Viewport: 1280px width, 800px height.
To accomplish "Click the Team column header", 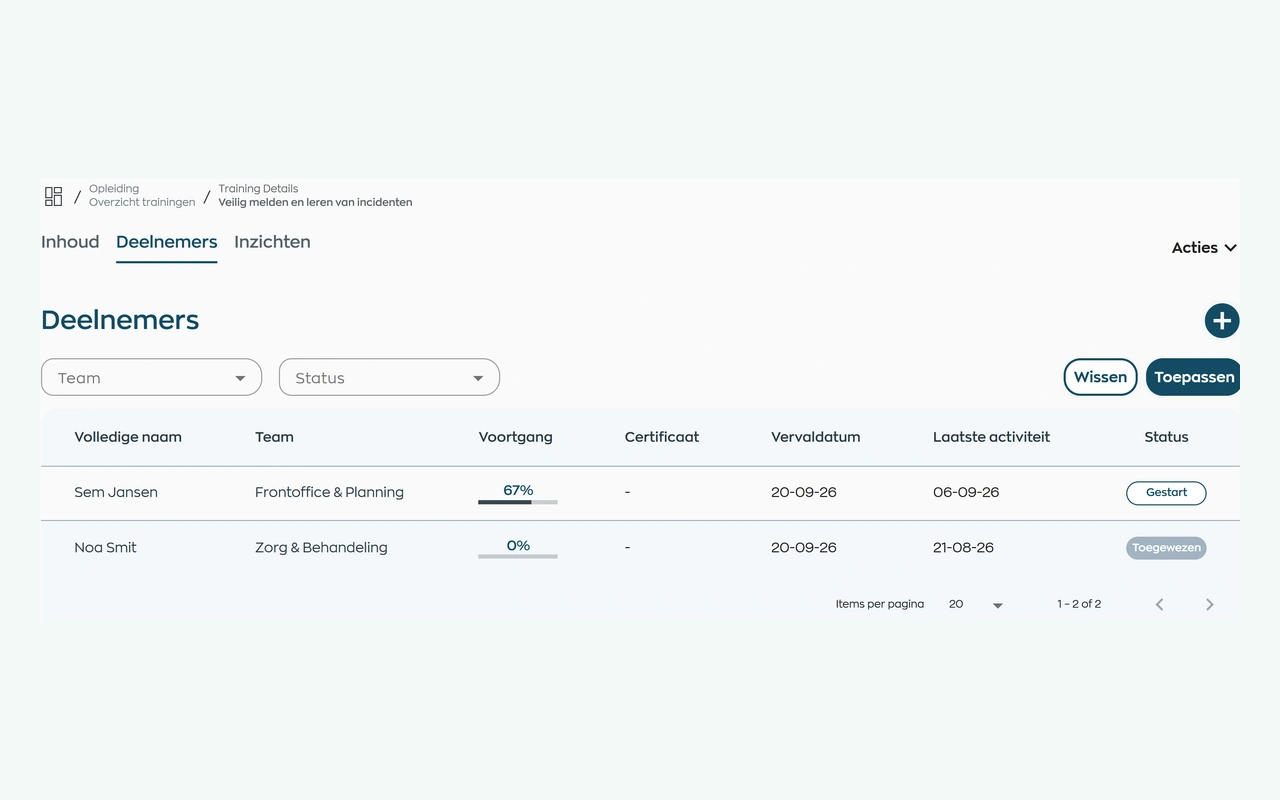I will tap(274, 437).
